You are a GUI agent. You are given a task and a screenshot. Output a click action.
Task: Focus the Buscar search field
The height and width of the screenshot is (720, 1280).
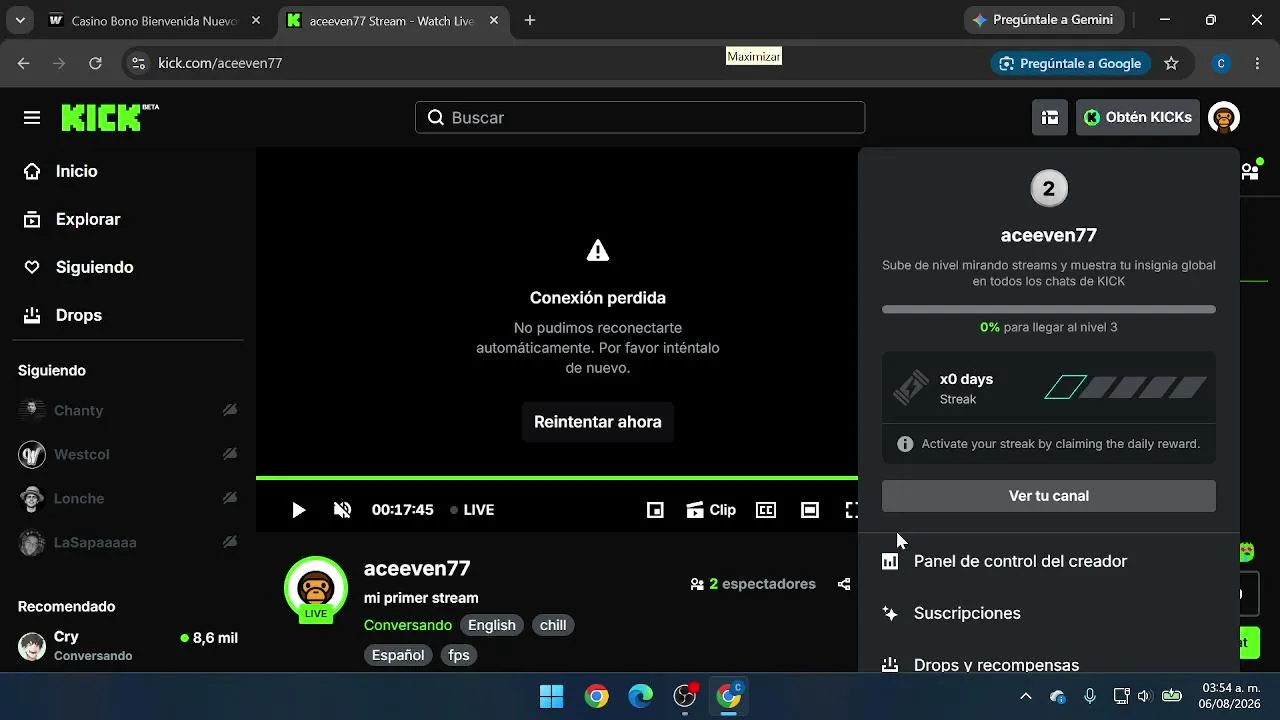point(640,118)
